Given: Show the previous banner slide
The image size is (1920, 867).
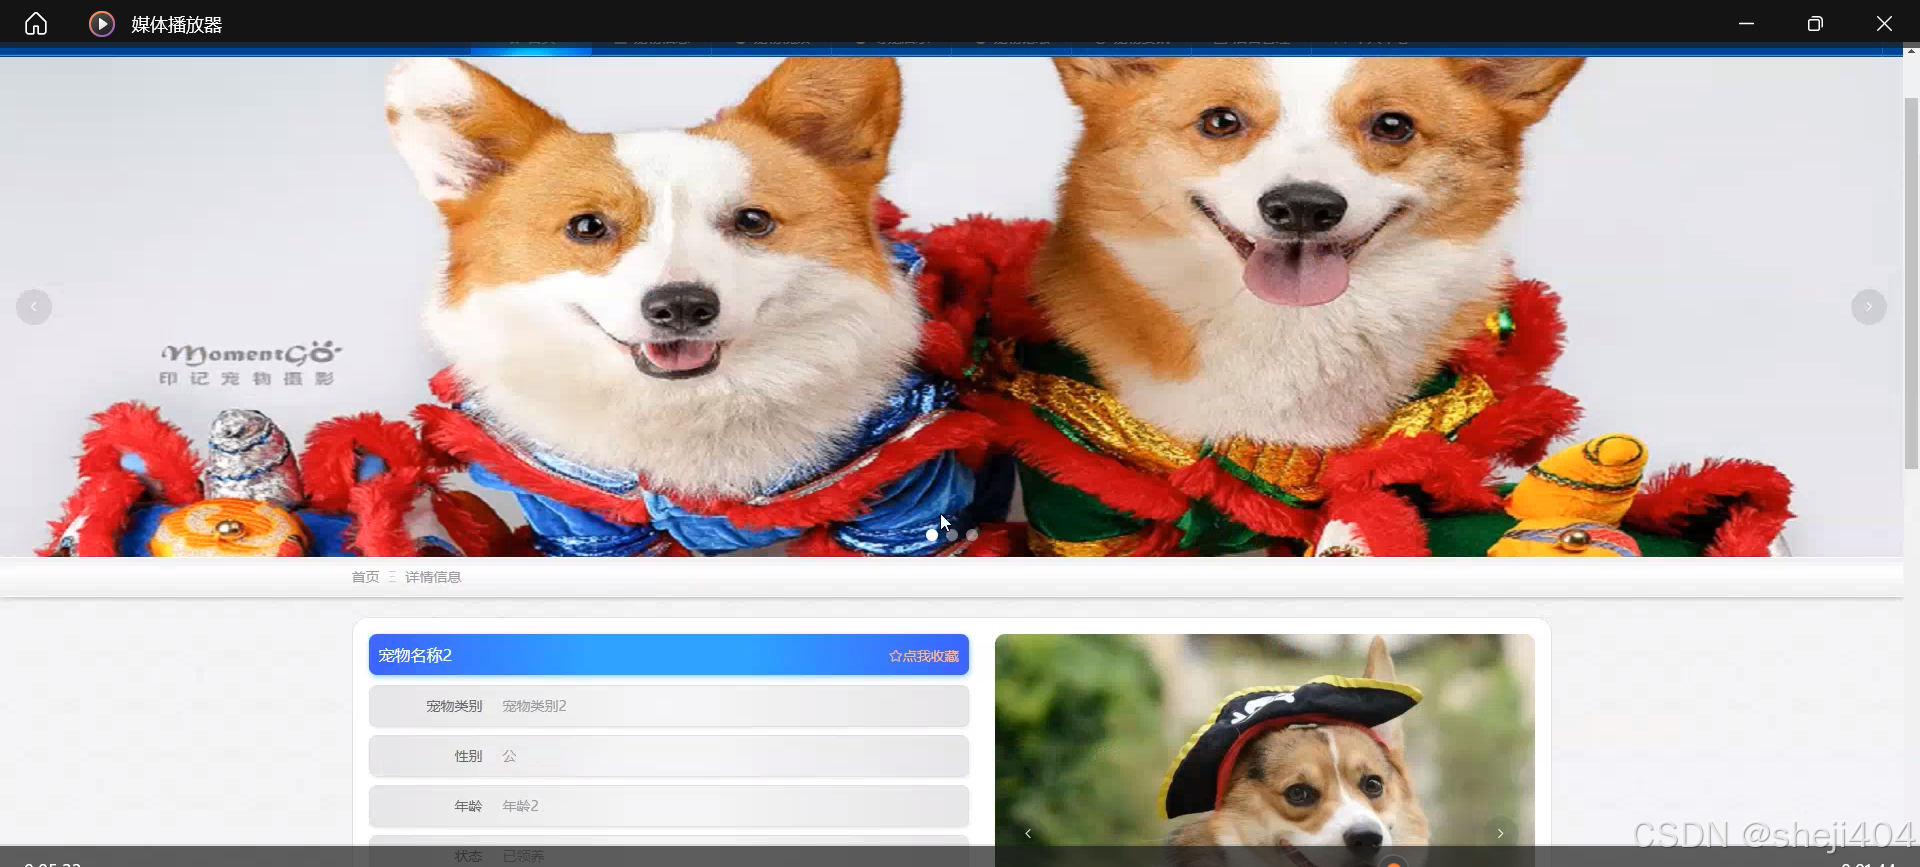Looking at the screenshot, I should click(x=34, y=307).
